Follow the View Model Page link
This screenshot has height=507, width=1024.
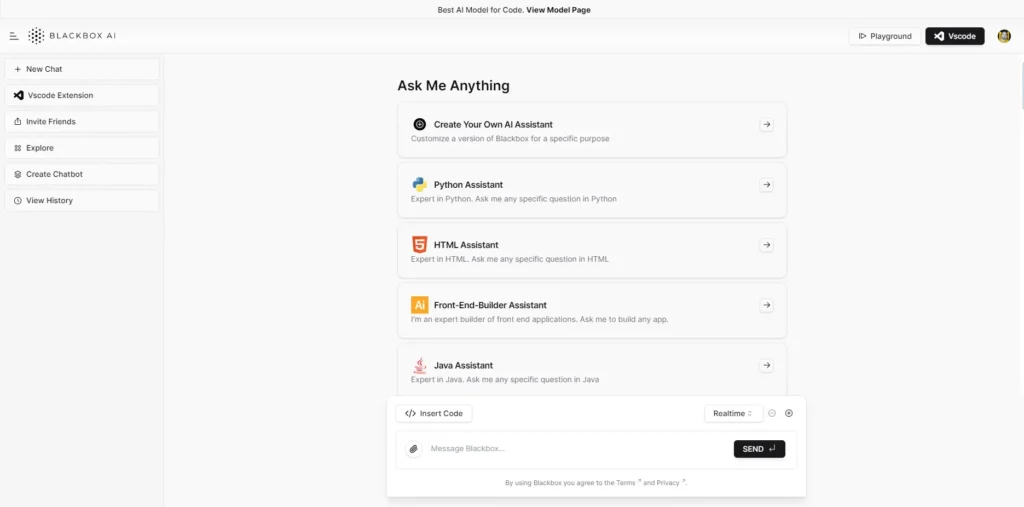point(558,10)
